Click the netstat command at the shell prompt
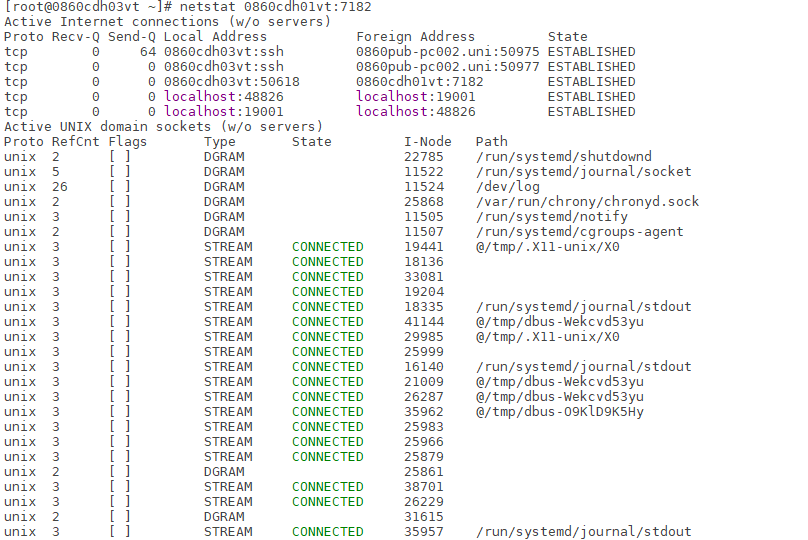The height and width of the screenshot is (540, 808). pos(275,7)
